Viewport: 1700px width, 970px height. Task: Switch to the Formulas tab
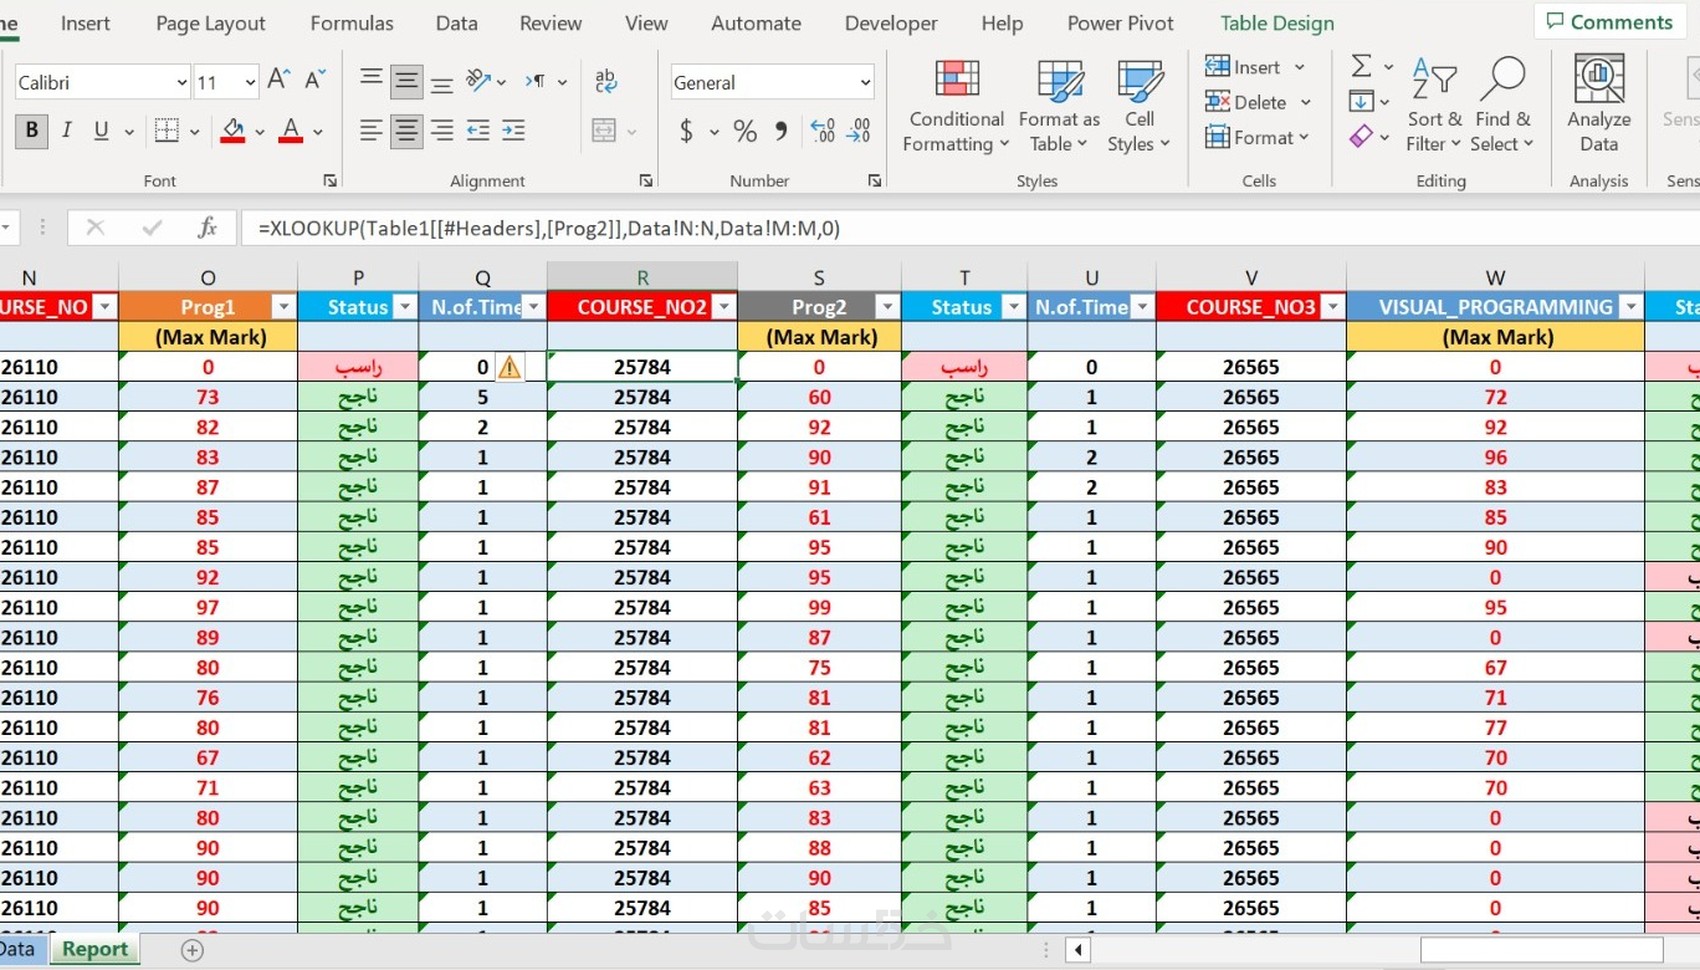pyautogui.click(x=352, y=23)
